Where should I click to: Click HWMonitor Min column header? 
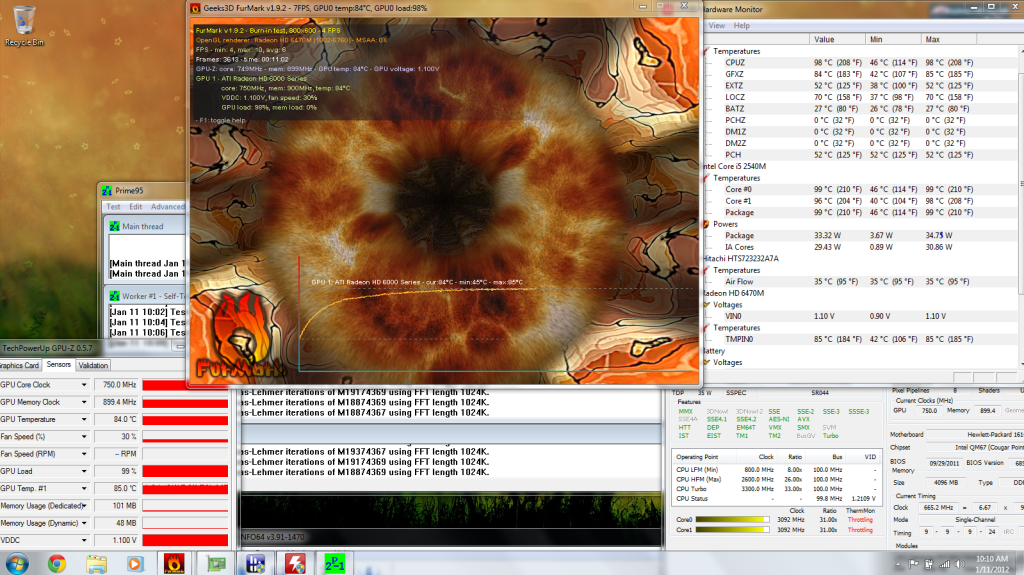(893, 39)
